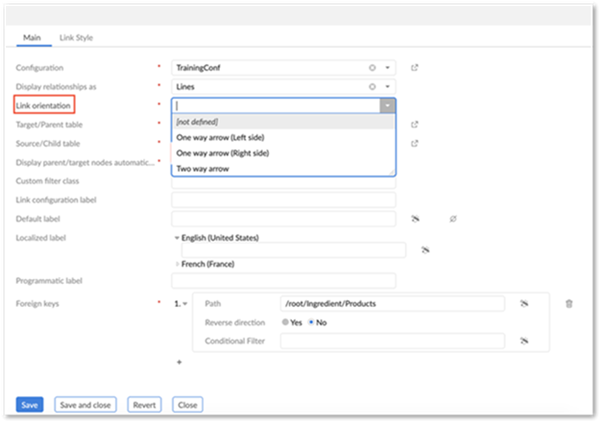Open Configuration record via external link icon
The image size is (600, 422).
414,68
